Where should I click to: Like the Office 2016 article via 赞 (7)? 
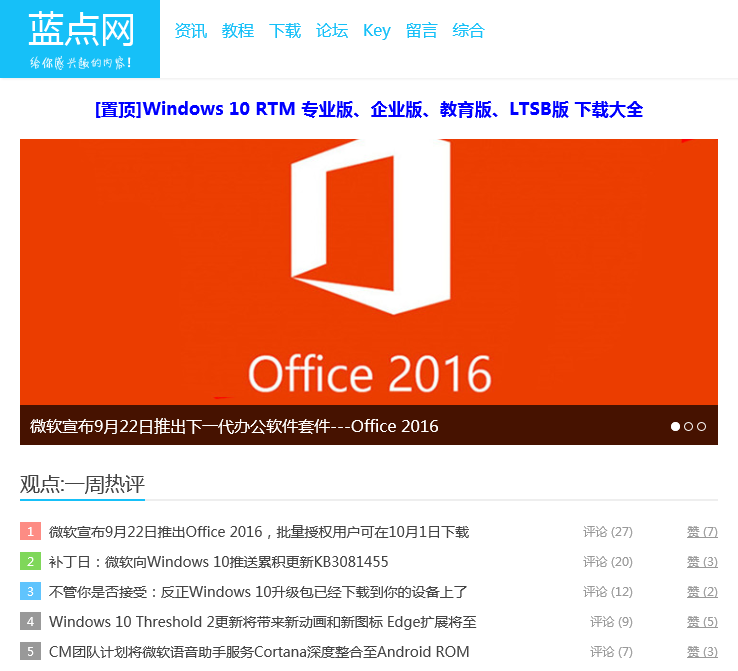(702, 532)
